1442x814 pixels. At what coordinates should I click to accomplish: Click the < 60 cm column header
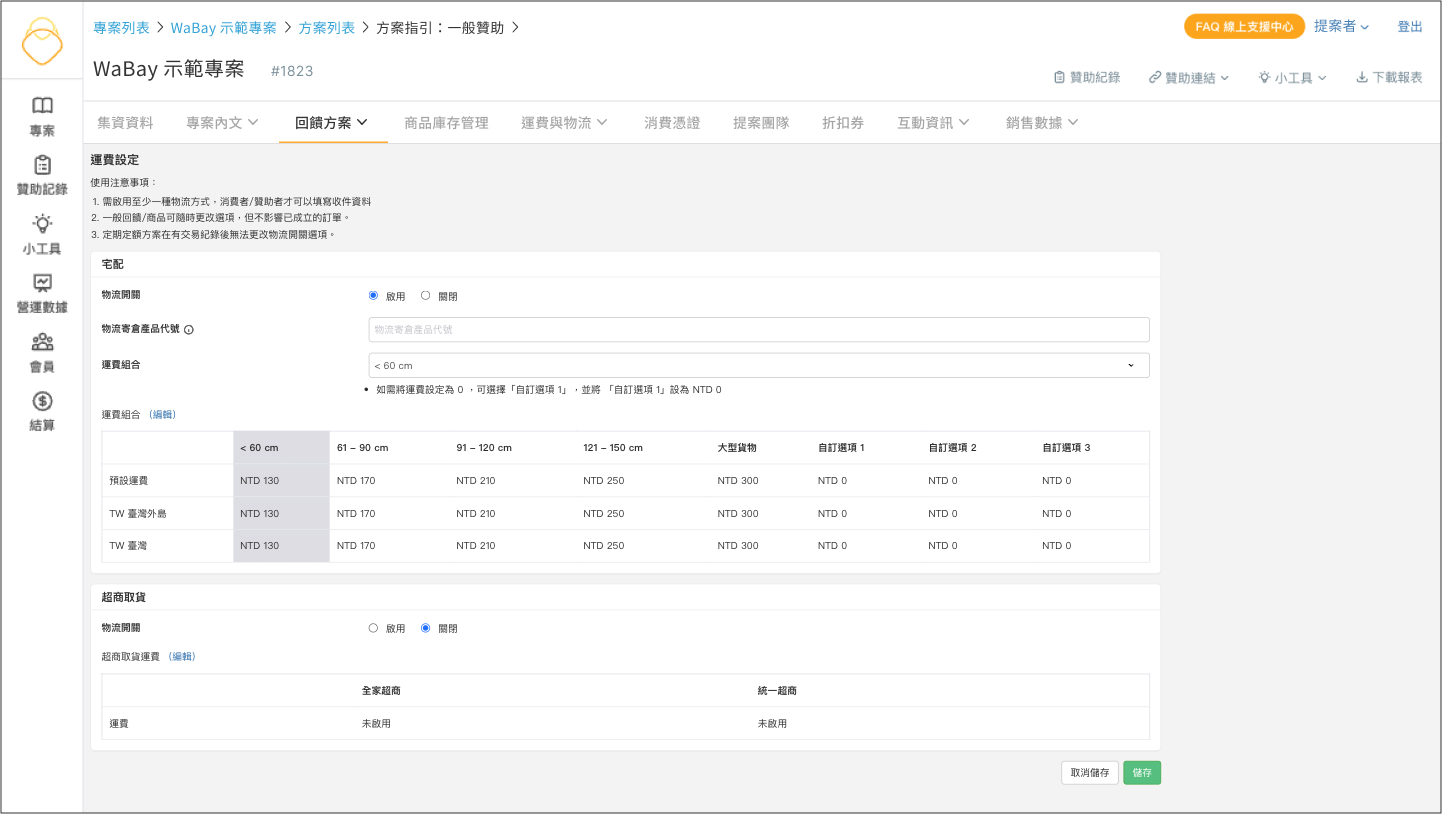tap(259, 448)
